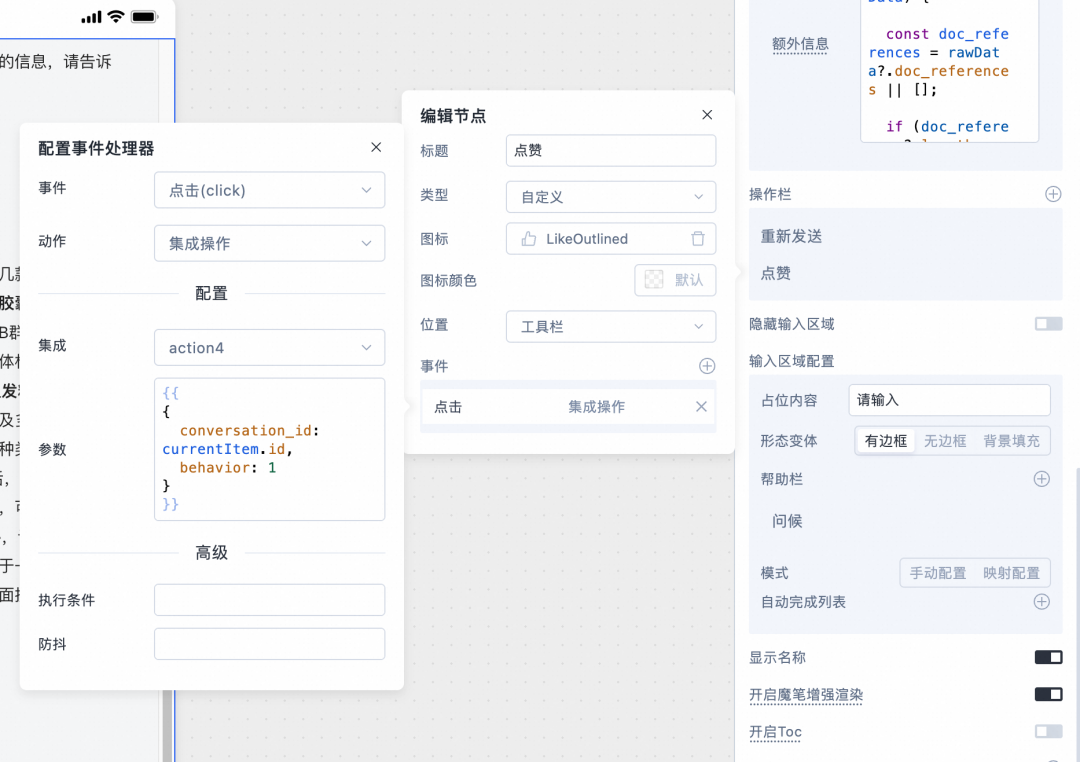Enable the 开启Toc toggle

pos(1048,731)
